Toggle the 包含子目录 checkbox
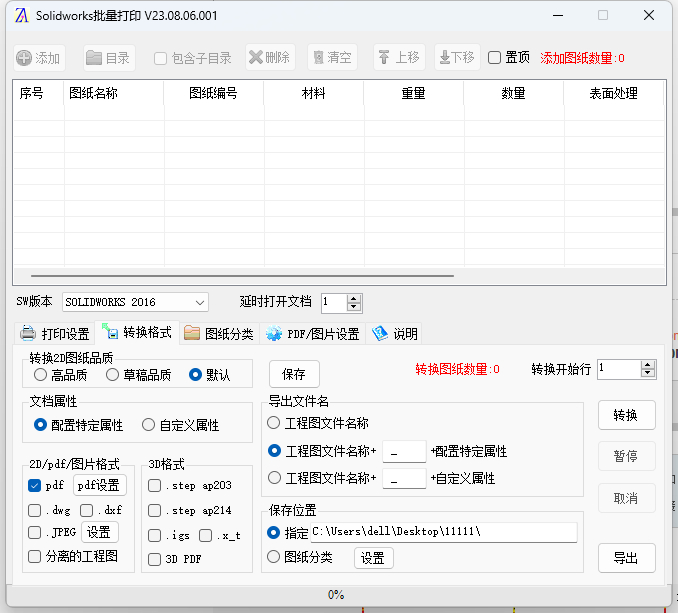Screen dimensions: 678x613 pyautogui.click(x=160, y=58)
